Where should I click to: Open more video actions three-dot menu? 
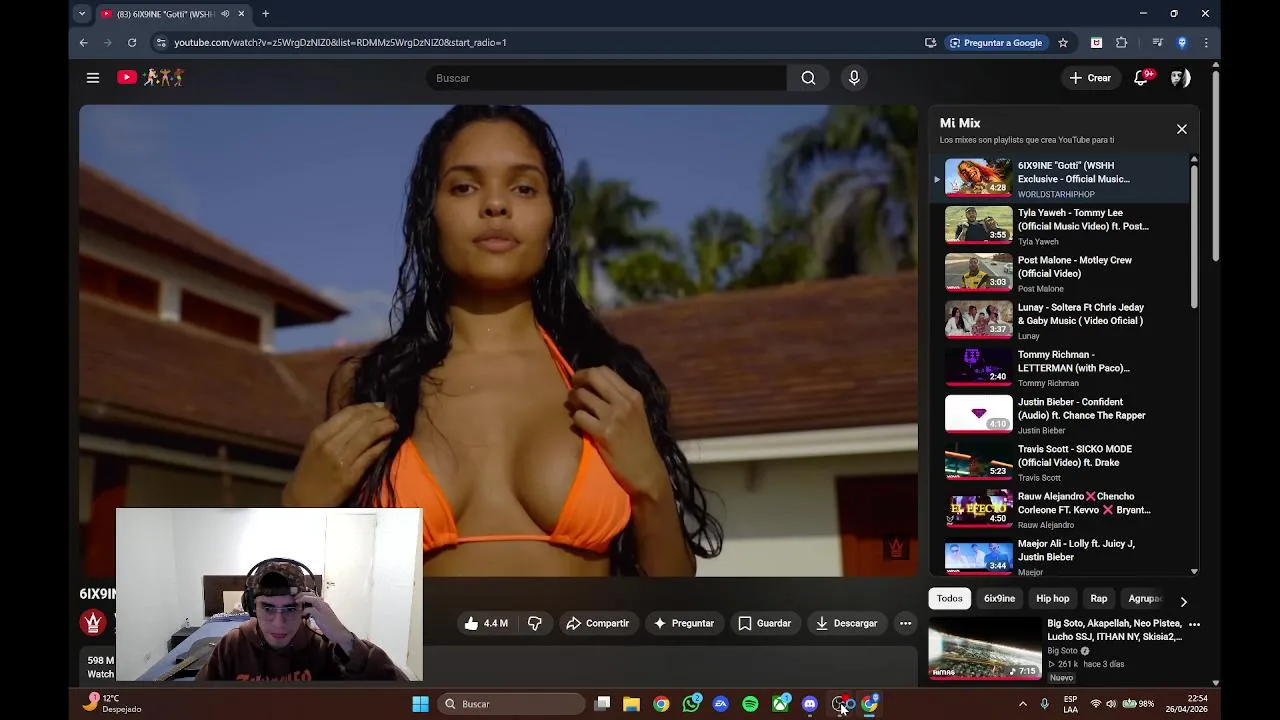coord(905,623)
